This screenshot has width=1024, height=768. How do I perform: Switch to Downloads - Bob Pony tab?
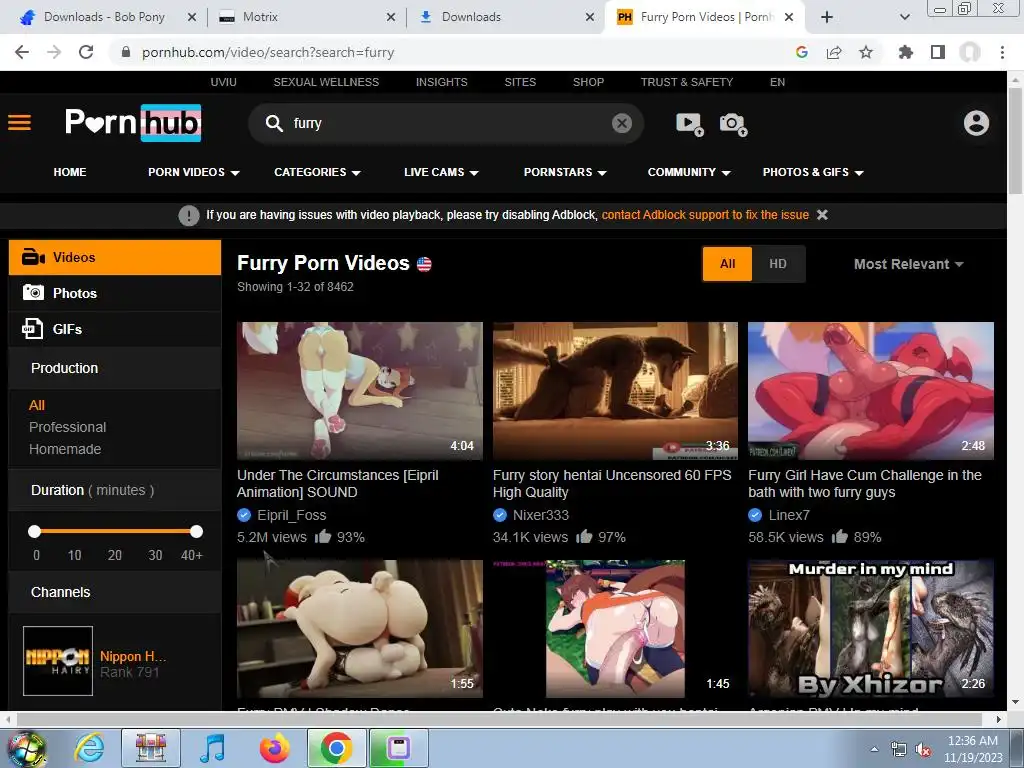click(x=108, y=17)
